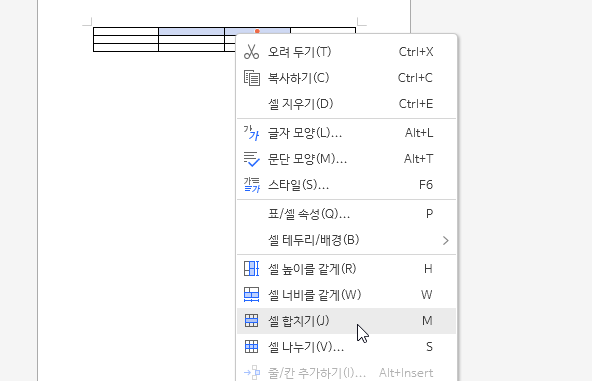592x381 pixels.
Task: Click the Ctrl+C shortcut label
Action: coord(415,78)
